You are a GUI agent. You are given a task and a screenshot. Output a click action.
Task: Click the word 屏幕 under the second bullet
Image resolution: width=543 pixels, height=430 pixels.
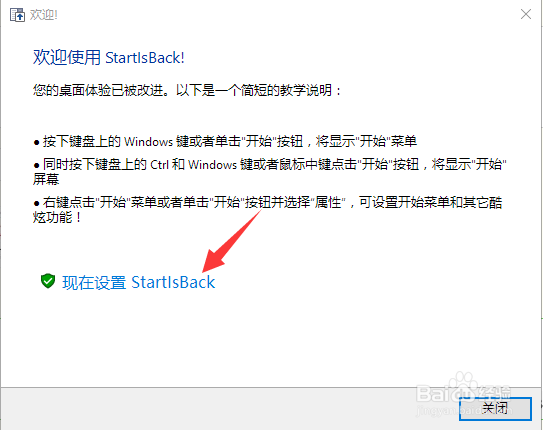click(46, 179)
